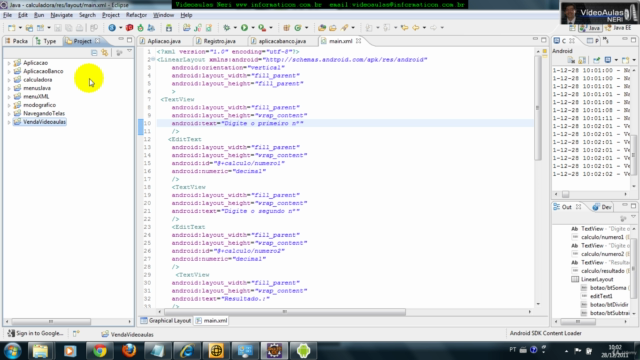Image resolution: width=640 pixels, height=360 pixels.
Task: Select the AplicacaoBanco project
Action: click(43, 71)
